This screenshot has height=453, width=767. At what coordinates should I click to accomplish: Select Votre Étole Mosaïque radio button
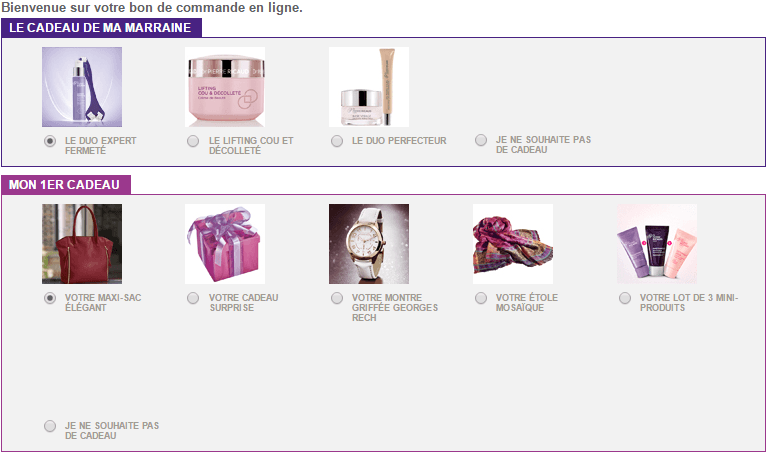481,298
